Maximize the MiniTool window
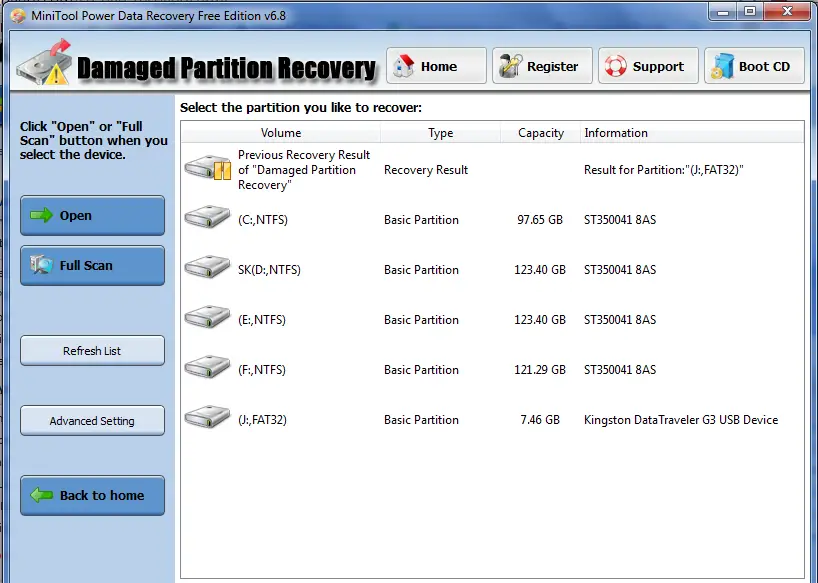The image size is (818, 583). click(x=750, y=11)
